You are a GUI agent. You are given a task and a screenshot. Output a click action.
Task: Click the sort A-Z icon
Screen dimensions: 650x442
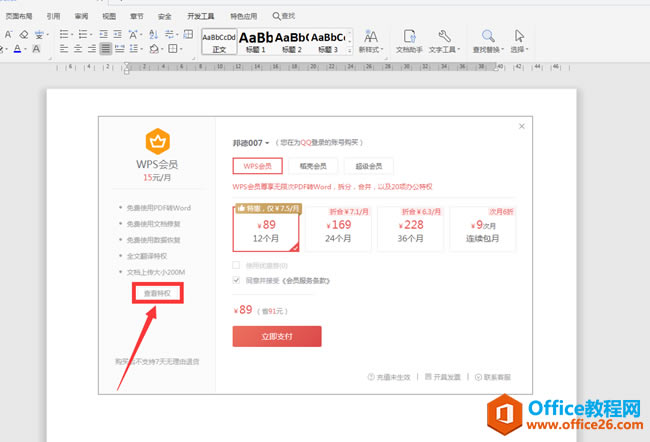[x=153, y=34]
